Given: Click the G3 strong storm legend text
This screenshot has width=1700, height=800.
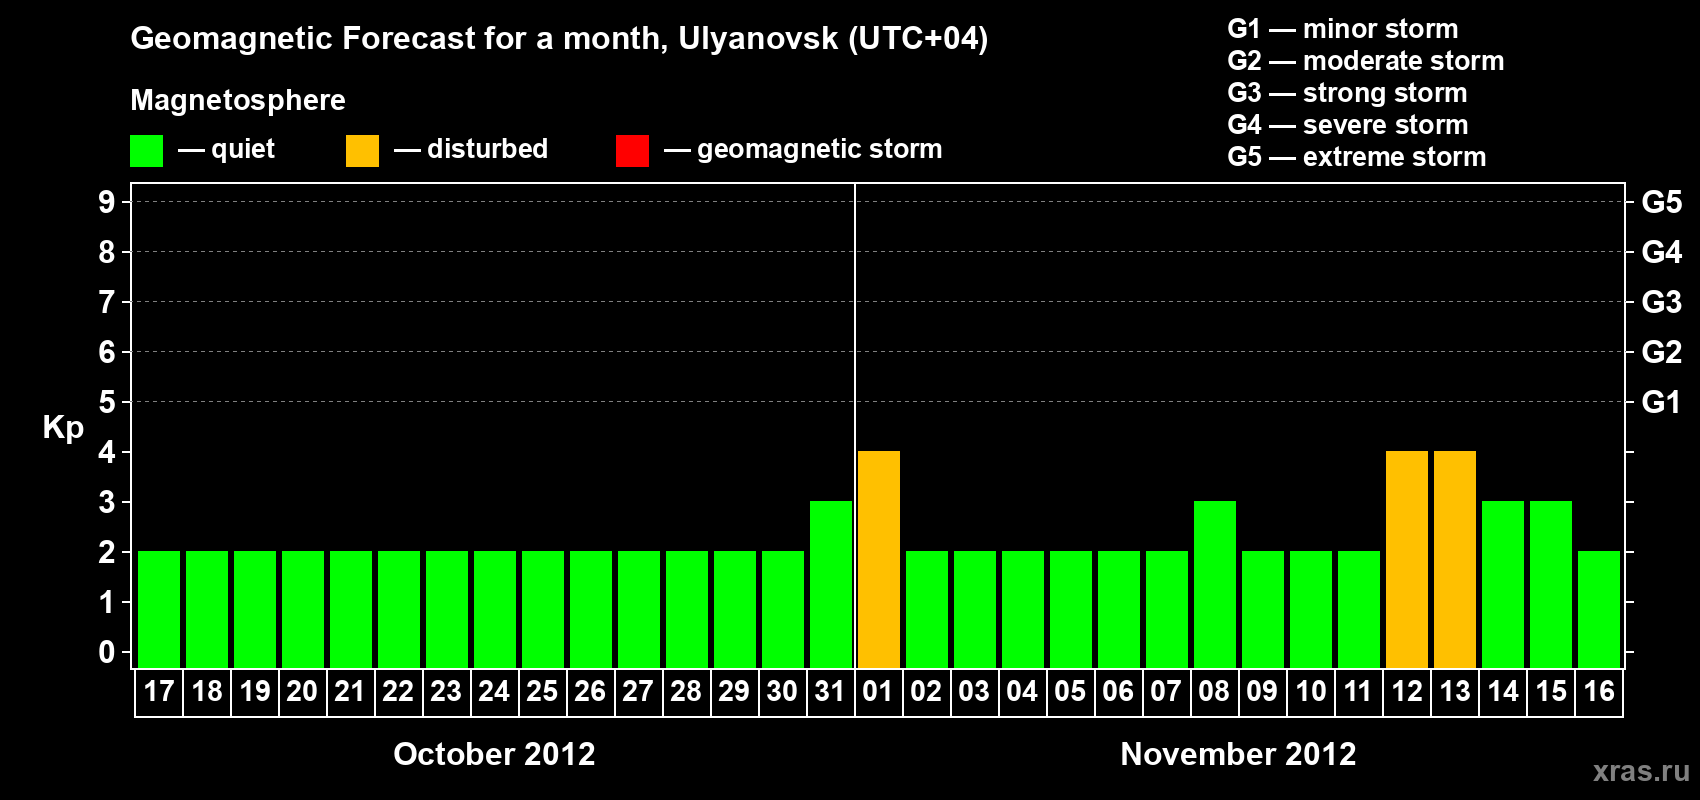Looking at the screenshot, I should [1347, 93].
